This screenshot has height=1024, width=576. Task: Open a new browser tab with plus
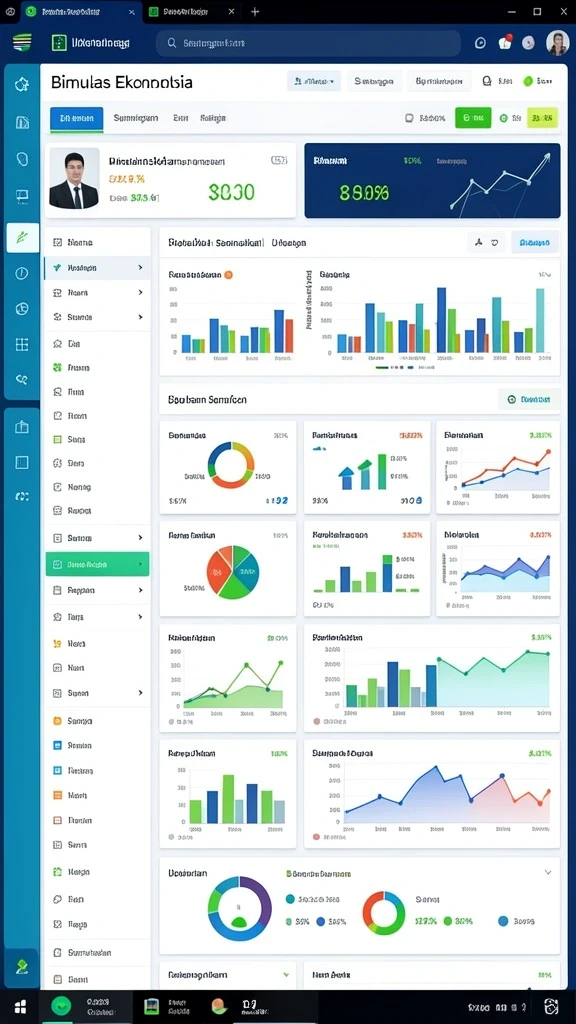[x=255, y=12]
